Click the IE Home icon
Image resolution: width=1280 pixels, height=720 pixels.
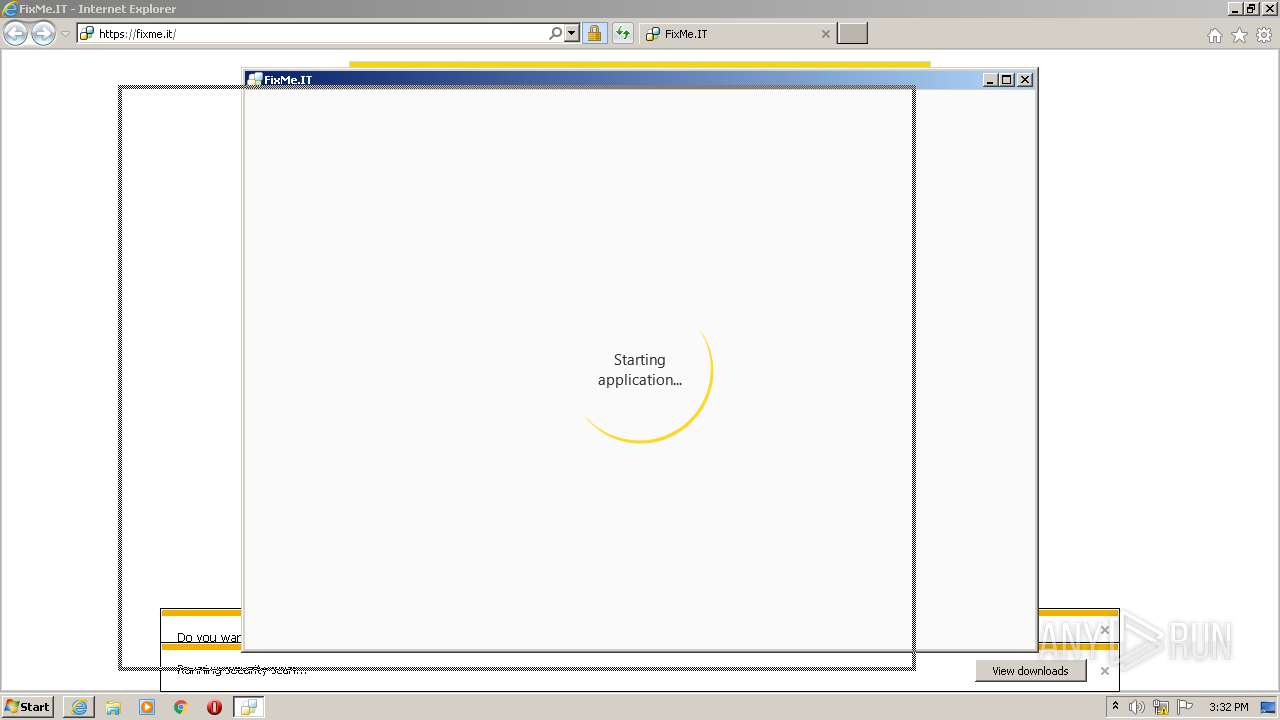click(x=1214, y=35)
